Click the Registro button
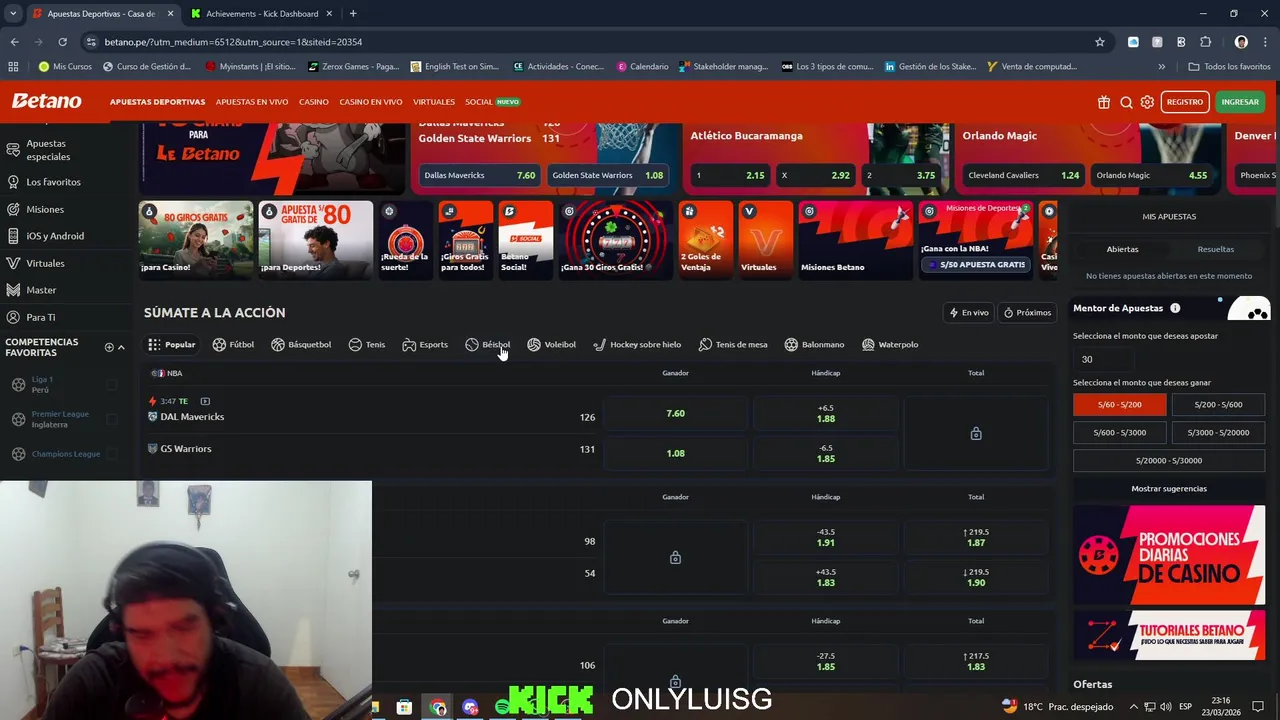 [x=1185, y=102]
